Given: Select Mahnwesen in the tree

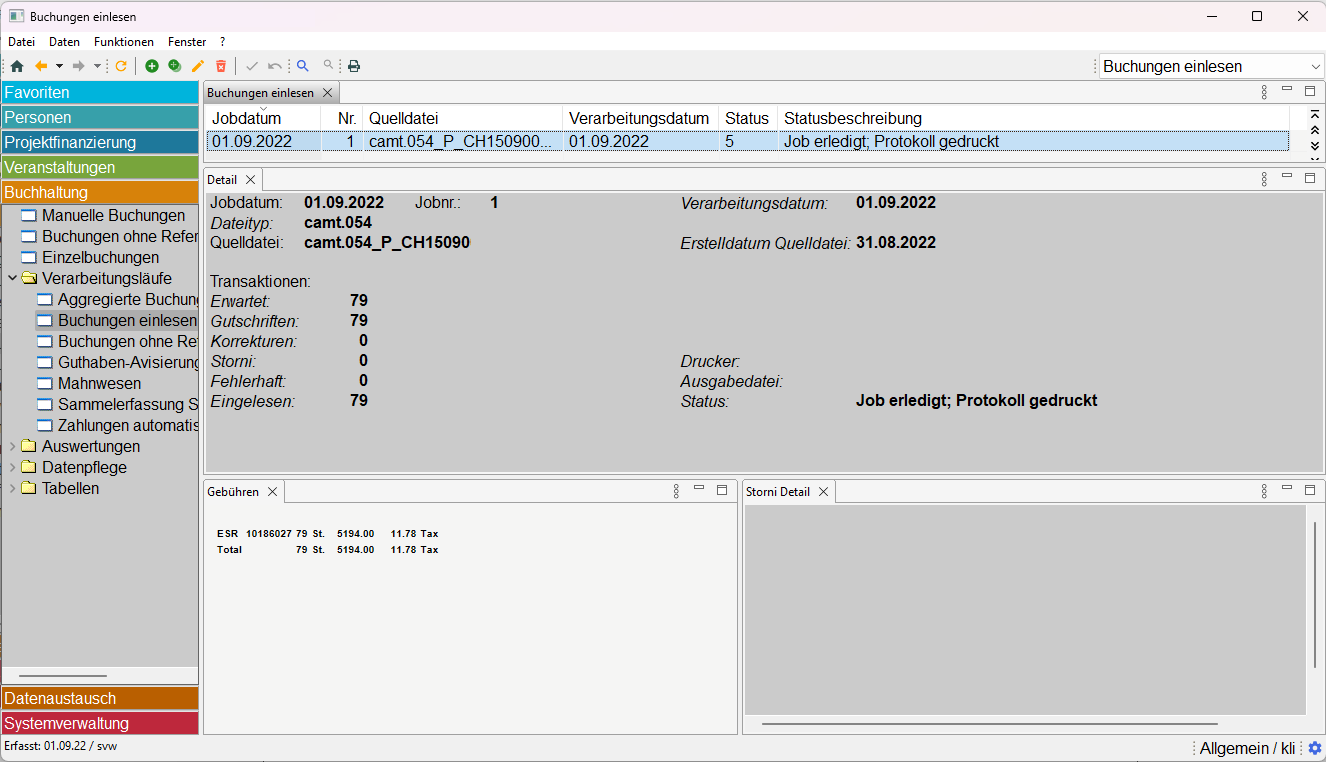Looking at the screenshot, I should click(99, 383).
